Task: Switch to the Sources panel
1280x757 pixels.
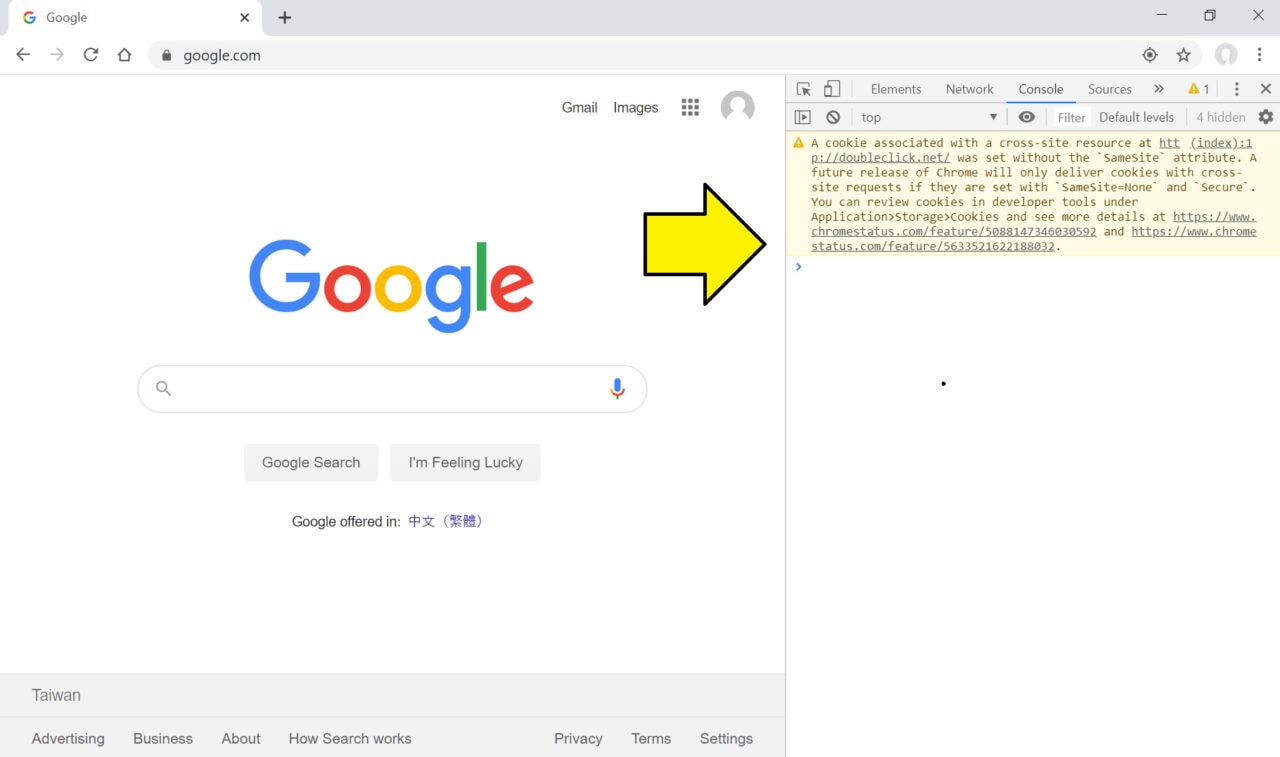Action: [x=1109, y=89]
